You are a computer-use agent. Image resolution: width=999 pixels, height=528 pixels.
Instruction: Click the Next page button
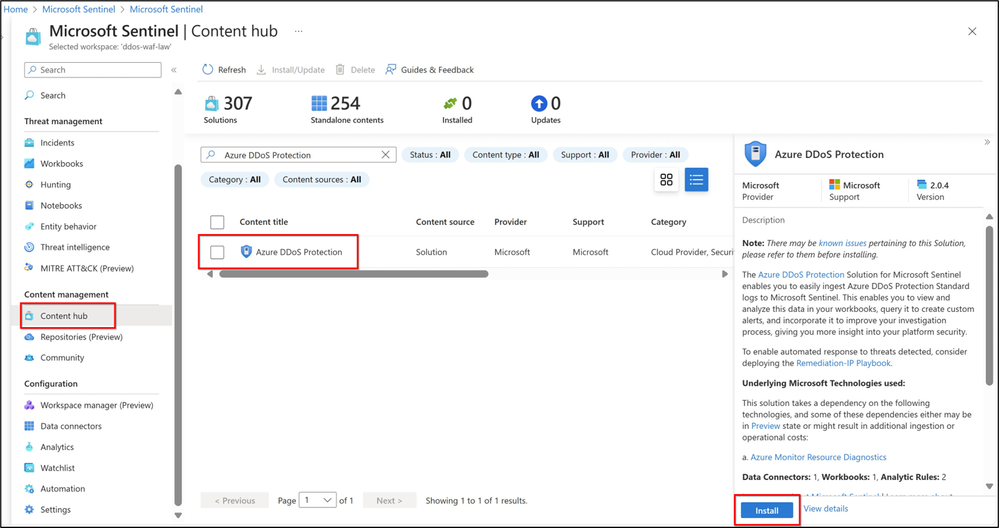point(389,501)
